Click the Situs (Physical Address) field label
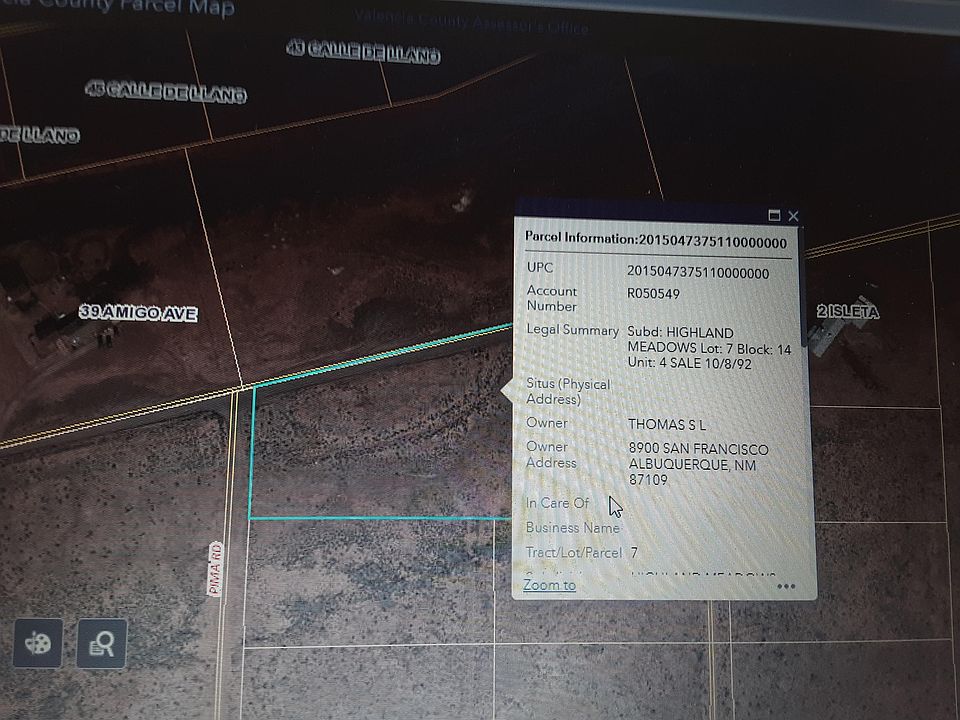The width and height of the screenshot is (960, 720). click(568, 391)
